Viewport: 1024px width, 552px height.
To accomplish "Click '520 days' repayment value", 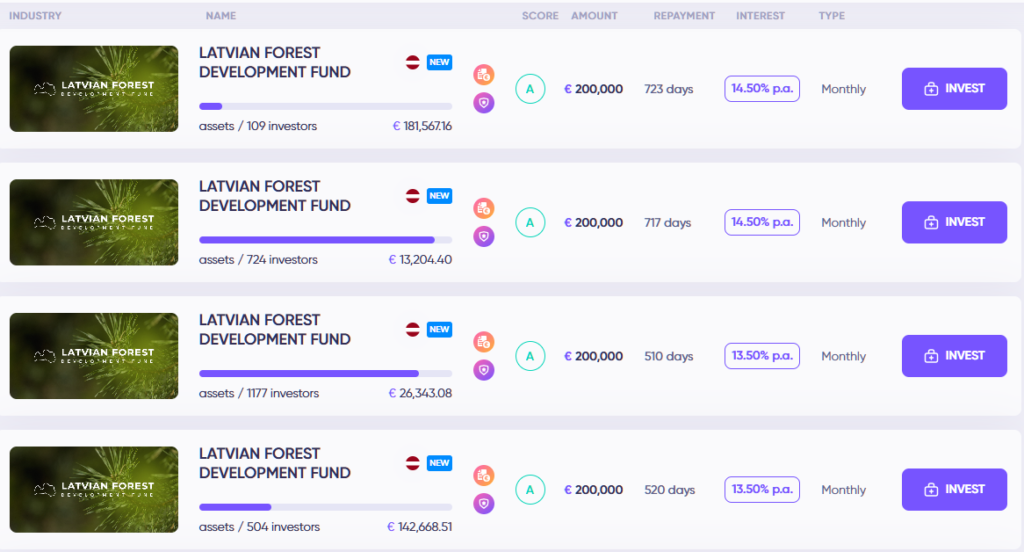I will (x=669, y=490).
